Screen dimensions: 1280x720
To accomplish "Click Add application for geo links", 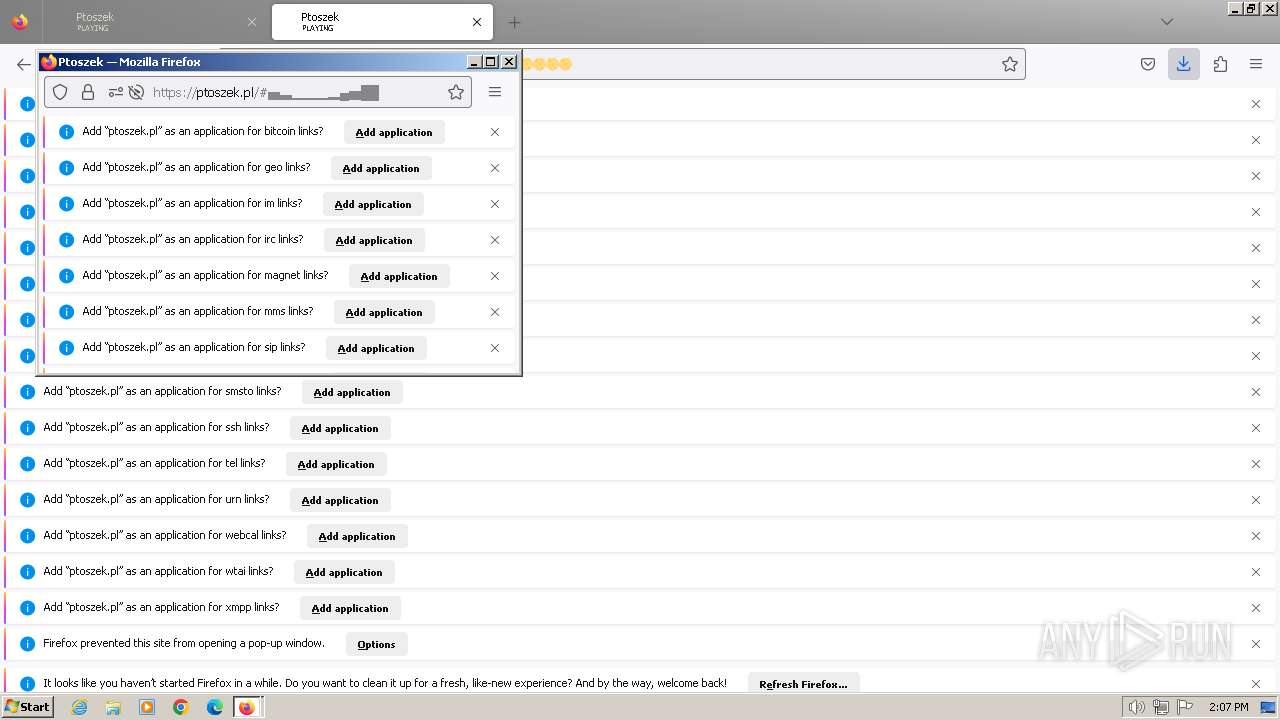I will click(x=381, y=168).
